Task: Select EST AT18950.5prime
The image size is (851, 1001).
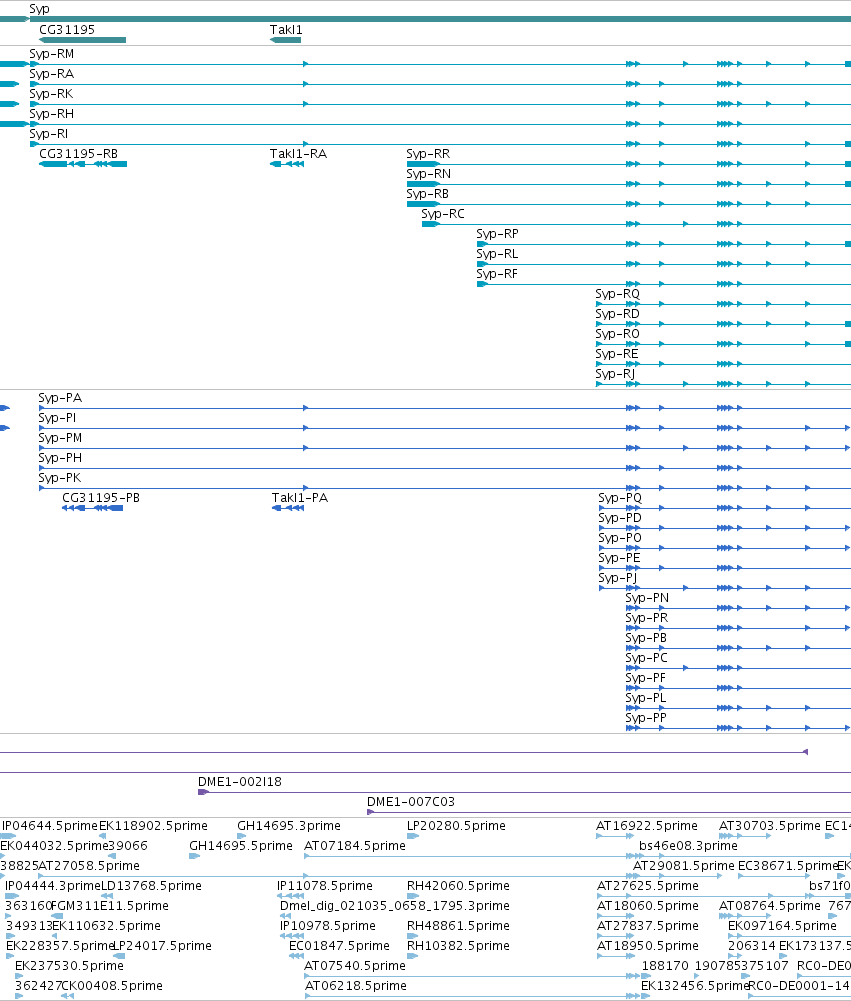Action: [x=648, y=946]
